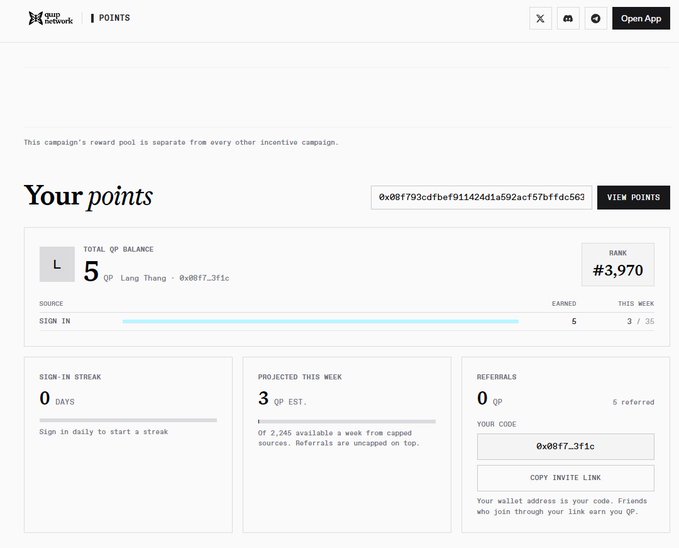Image resolution: width=679 pixels, height=548 pixels.
Task: Click the Open App button
Action: (641, 19)
